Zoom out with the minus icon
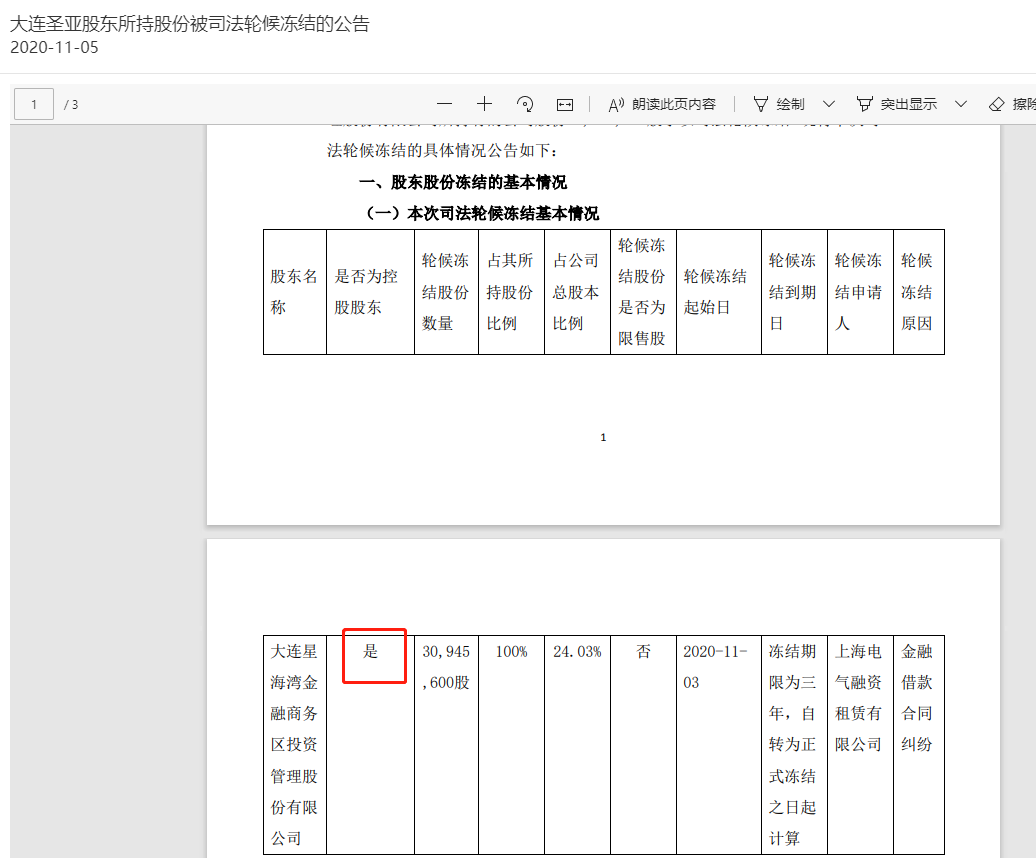Screen dimensions: 1036x858 [x=445, y=104]
